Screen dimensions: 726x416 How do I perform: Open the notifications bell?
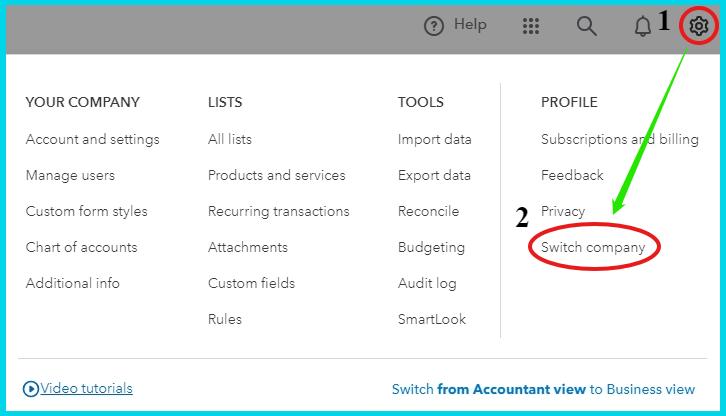click(643, 26)
